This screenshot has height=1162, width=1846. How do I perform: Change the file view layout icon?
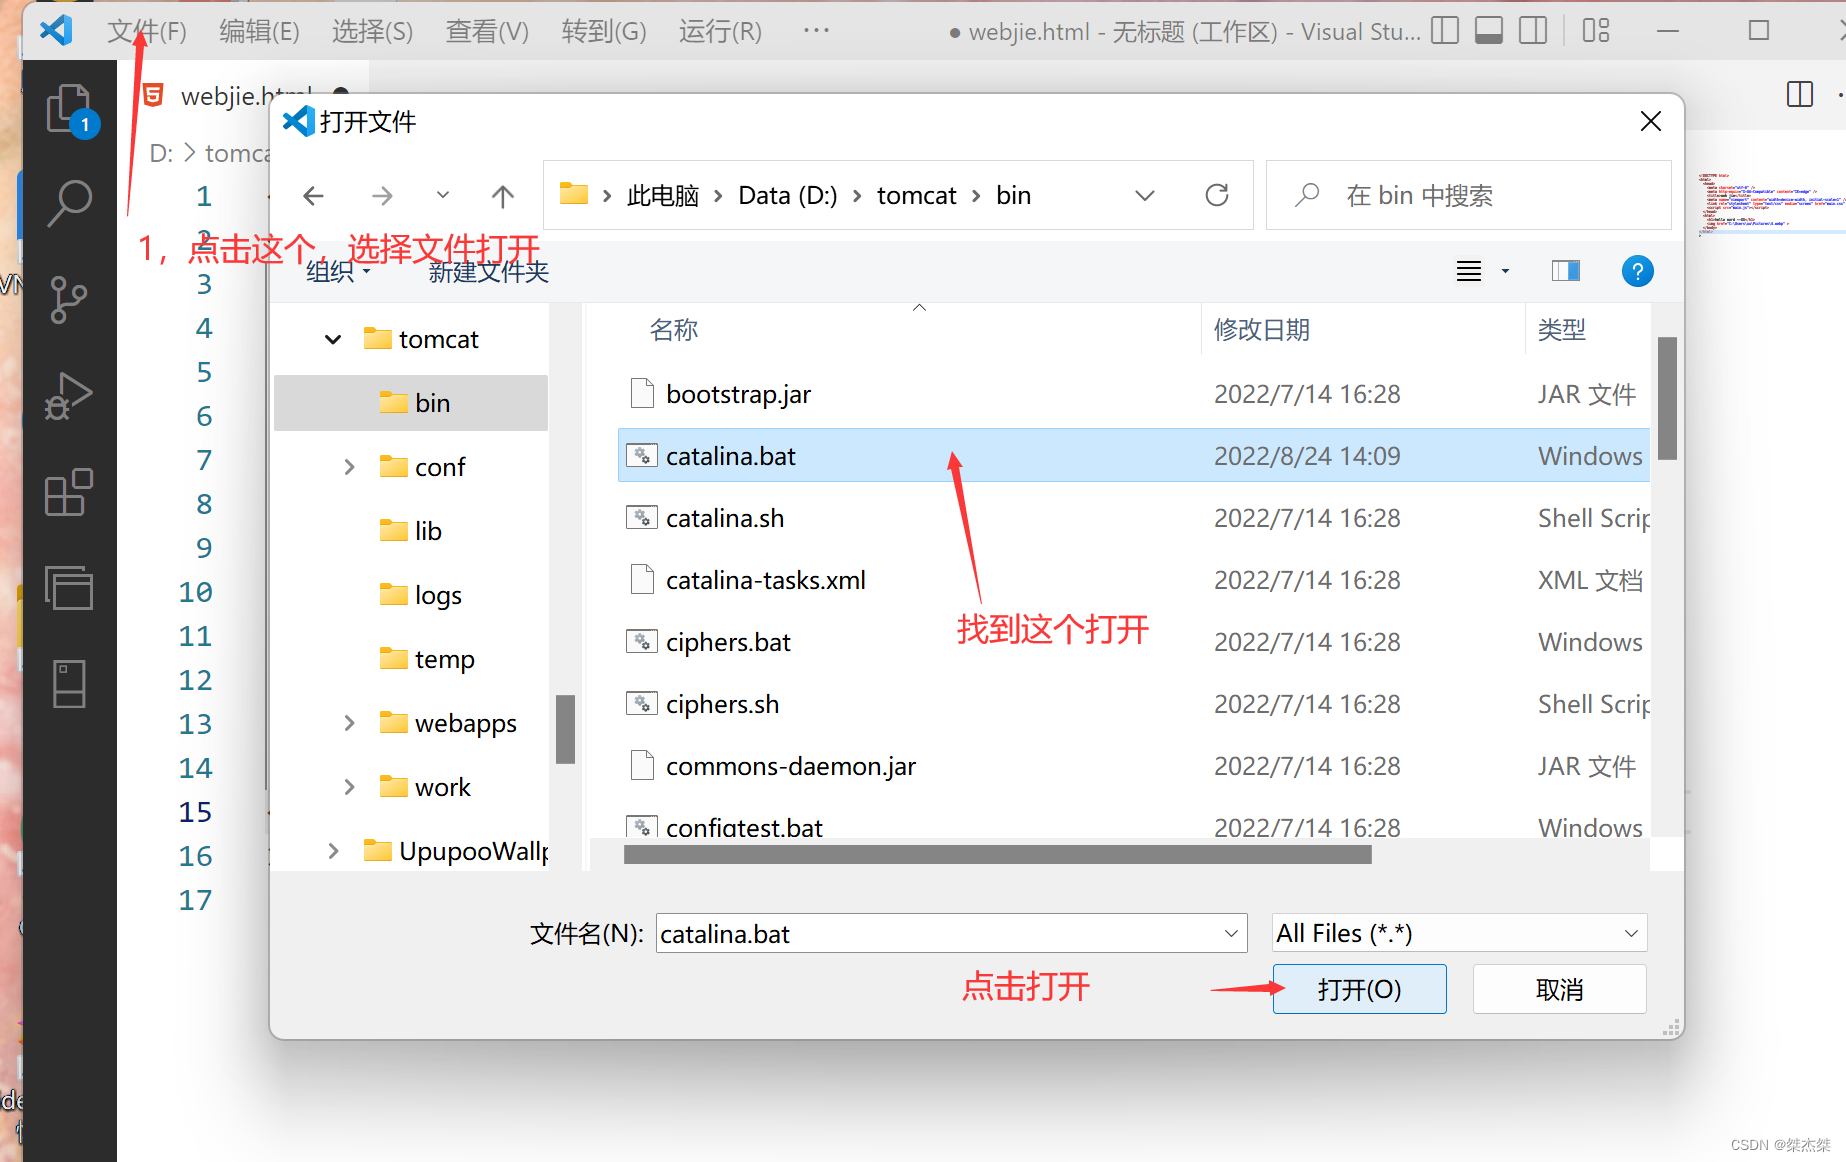(x=1469, y=271)
